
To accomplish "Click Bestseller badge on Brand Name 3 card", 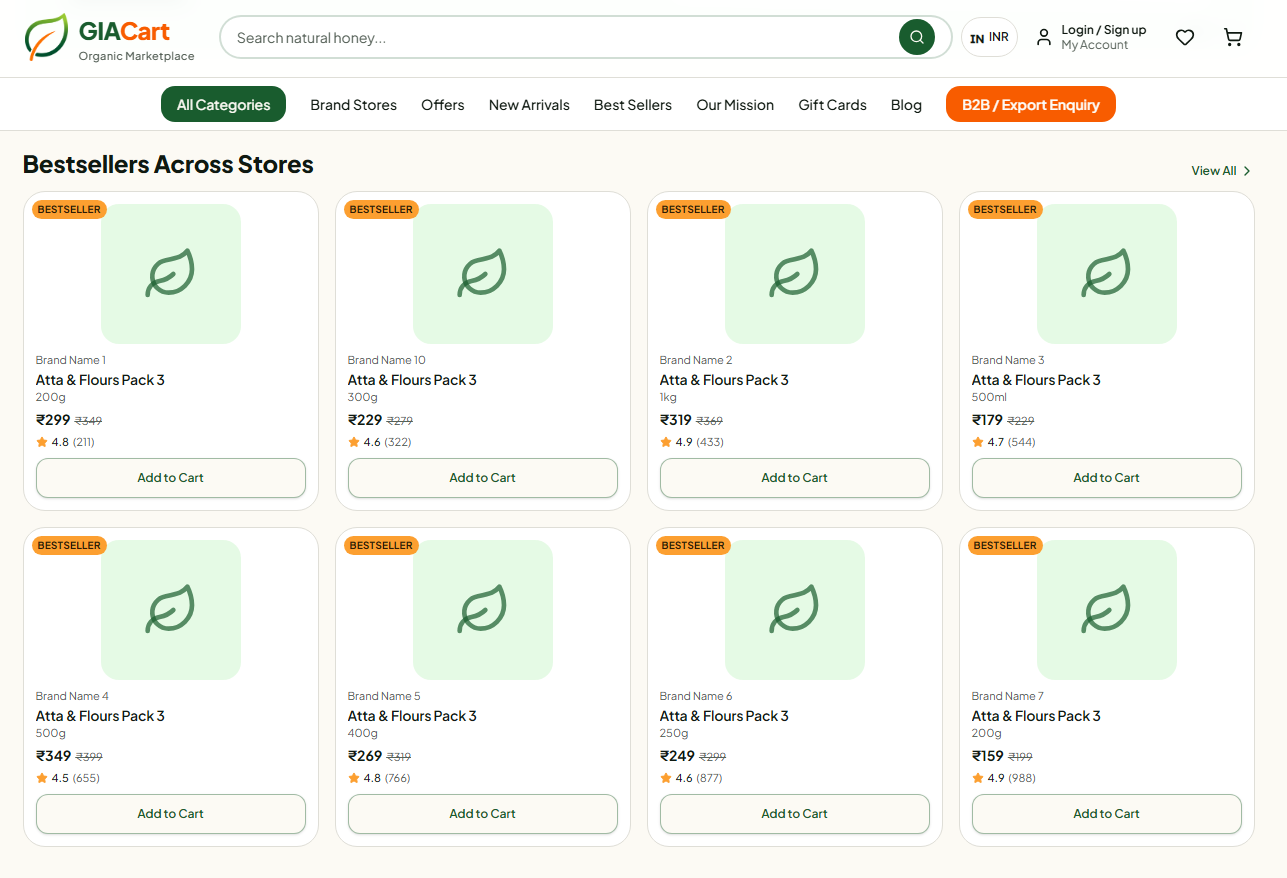I will coord(1005,209).
